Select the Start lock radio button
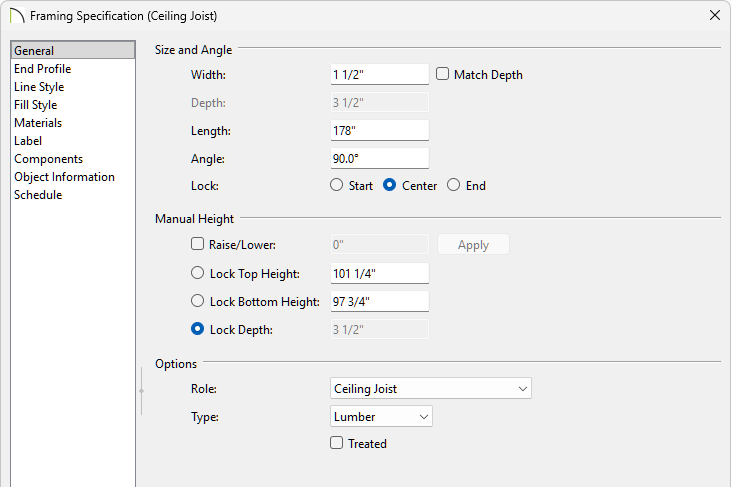The image size is (731, 487). (337, 185)
